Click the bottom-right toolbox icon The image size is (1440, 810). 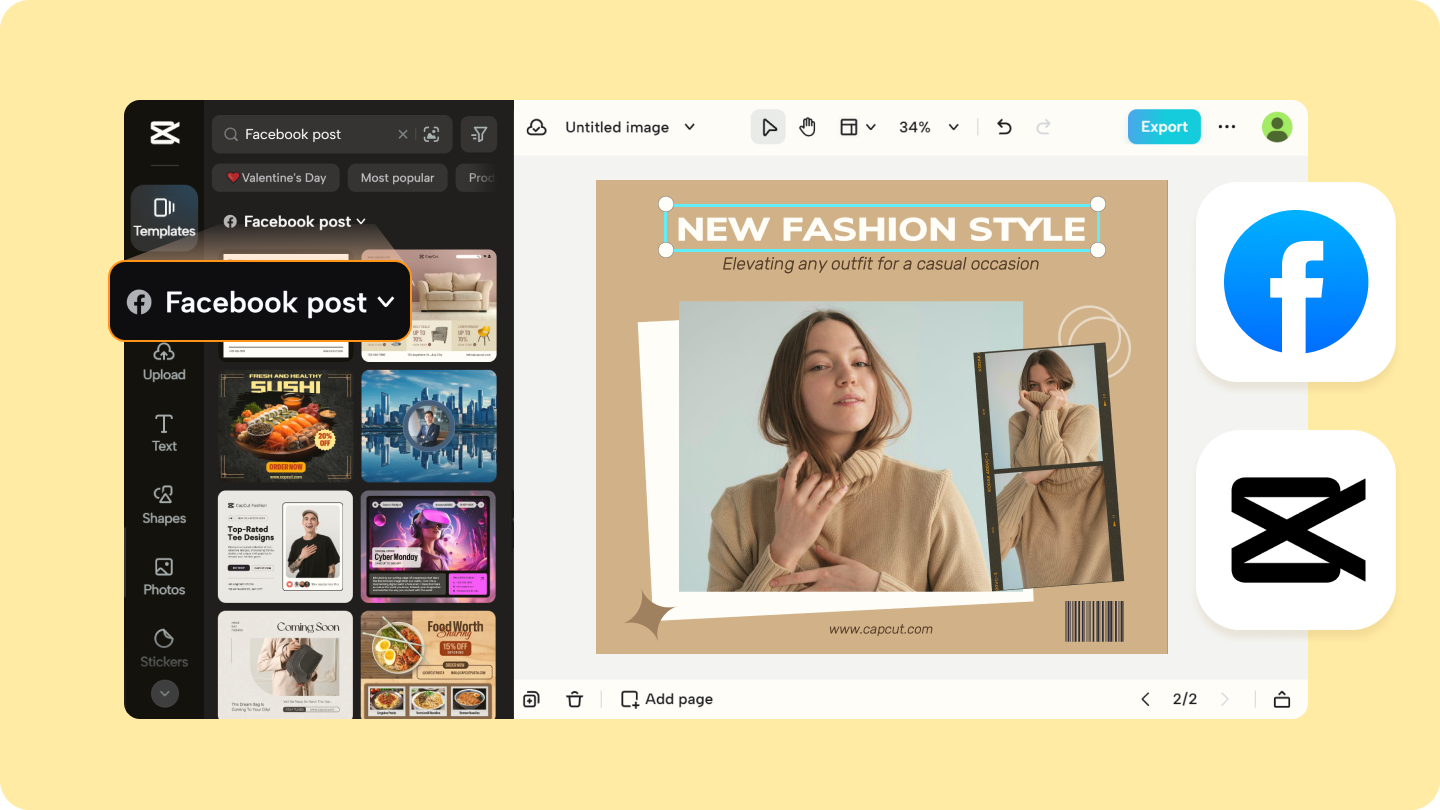pos(1282,699)
